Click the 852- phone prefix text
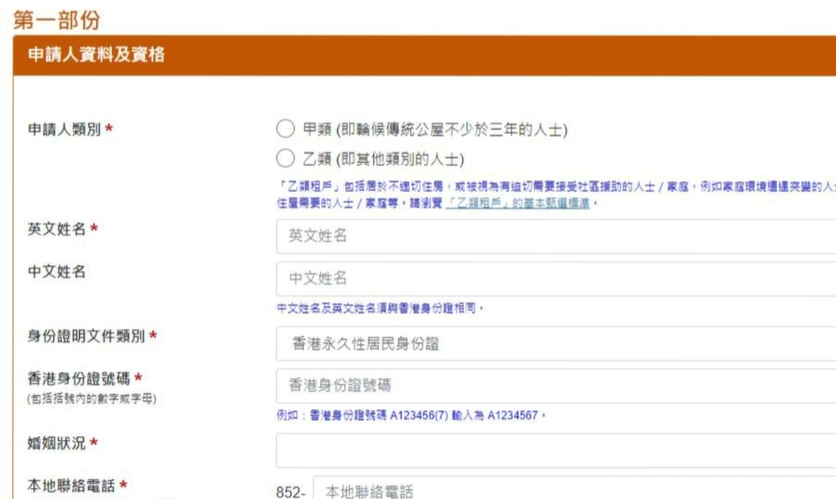This screenshot has width=836, height=499. coord(291,492)
